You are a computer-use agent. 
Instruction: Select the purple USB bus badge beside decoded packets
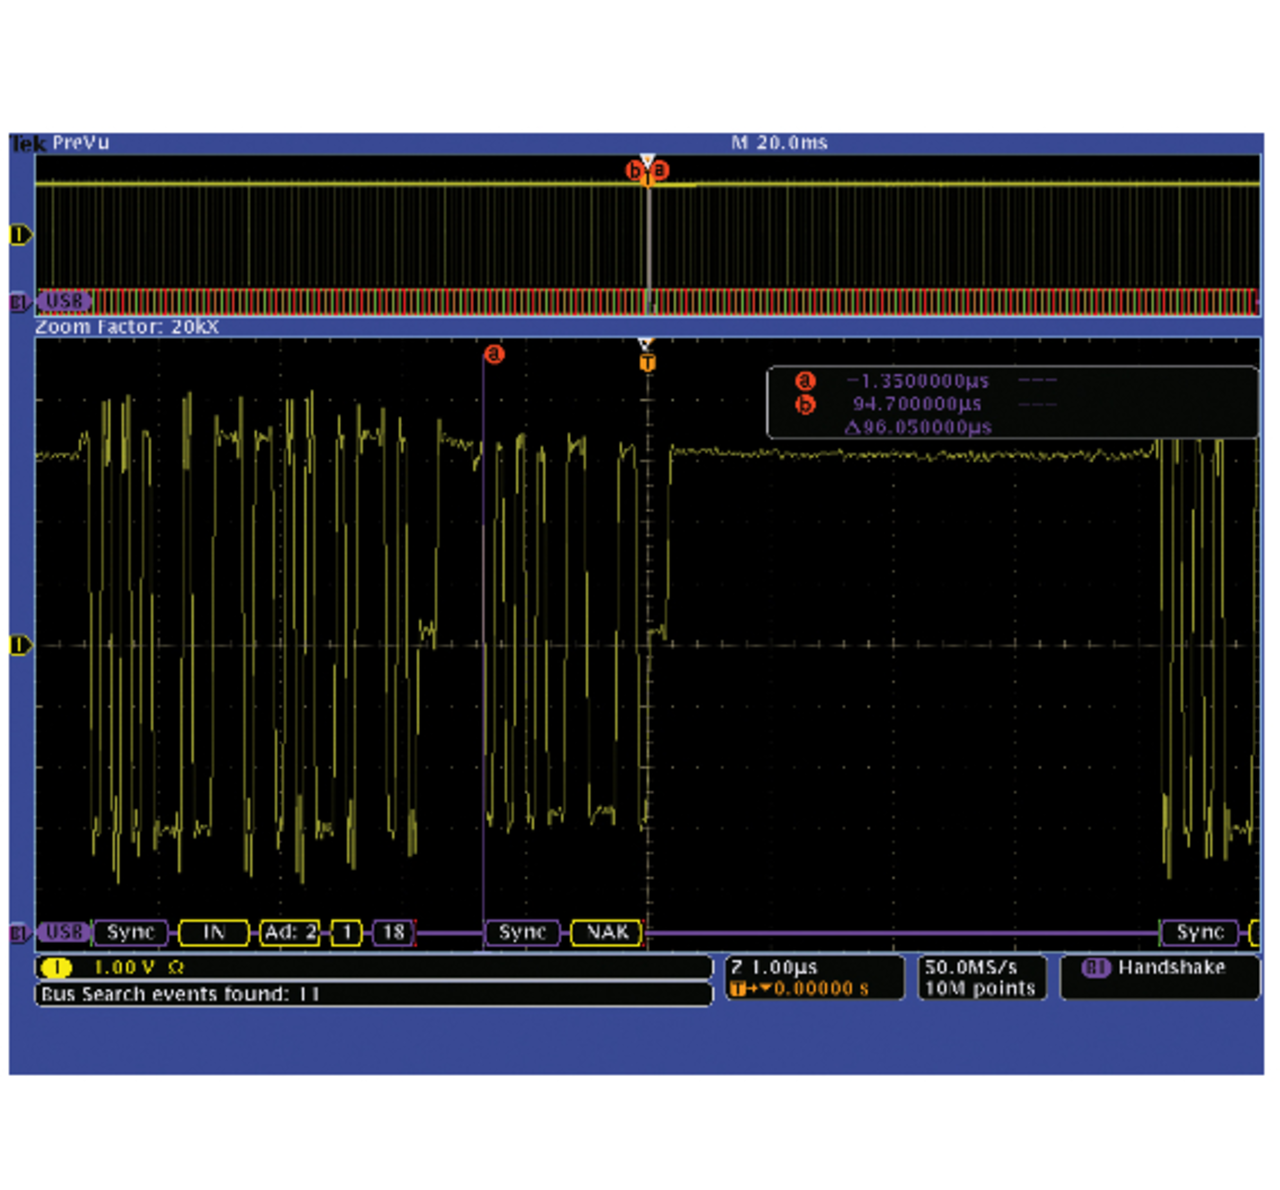pos(63,932)
